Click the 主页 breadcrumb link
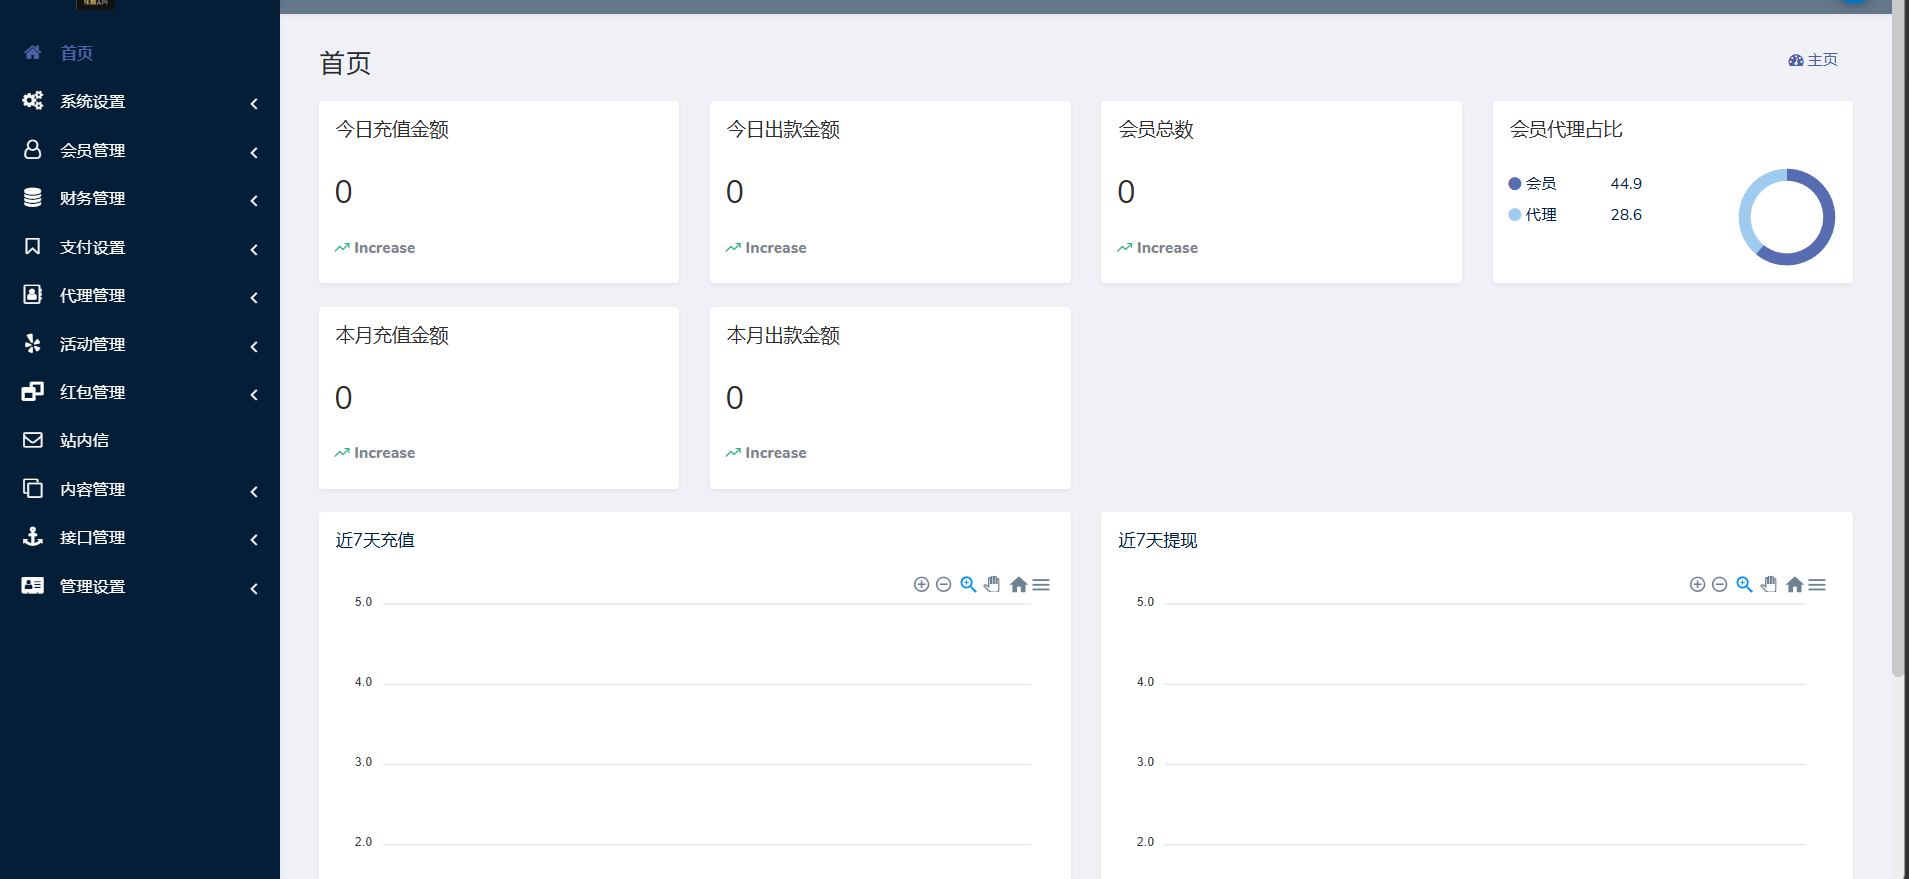1909x879 pixels. pos(1813,60)
